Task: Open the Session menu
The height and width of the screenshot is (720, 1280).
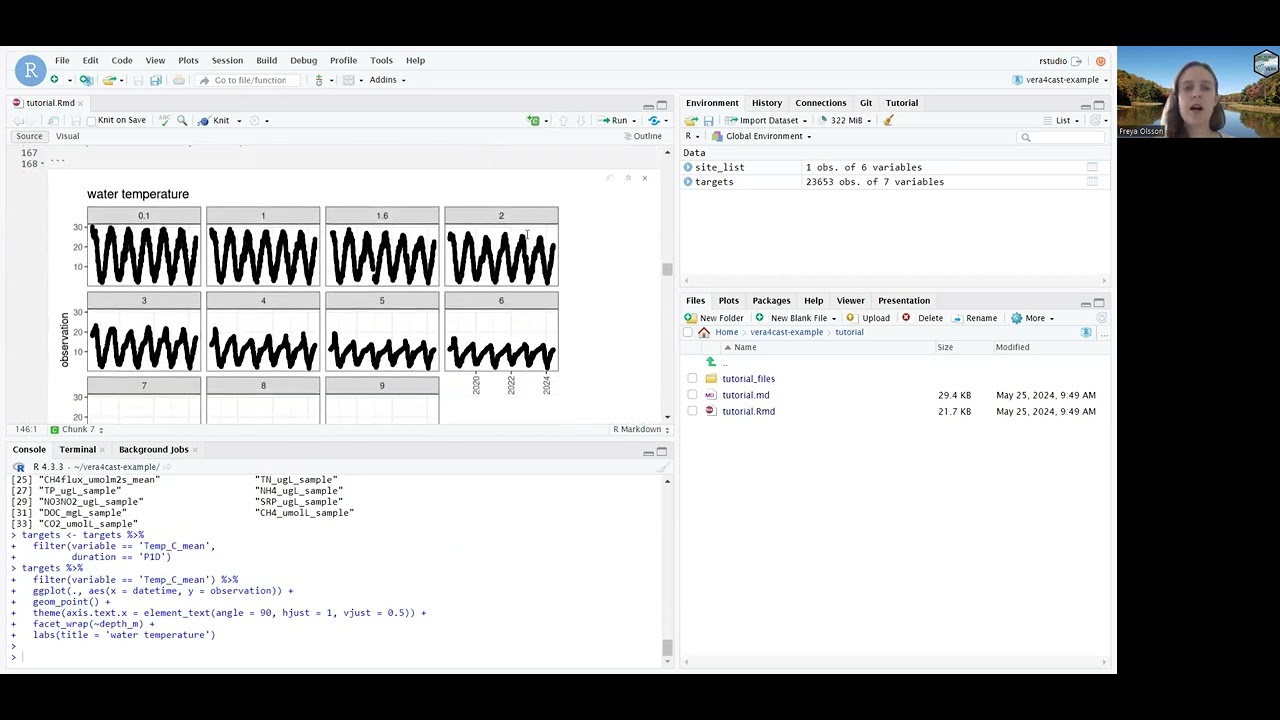Action: point(227,60)
